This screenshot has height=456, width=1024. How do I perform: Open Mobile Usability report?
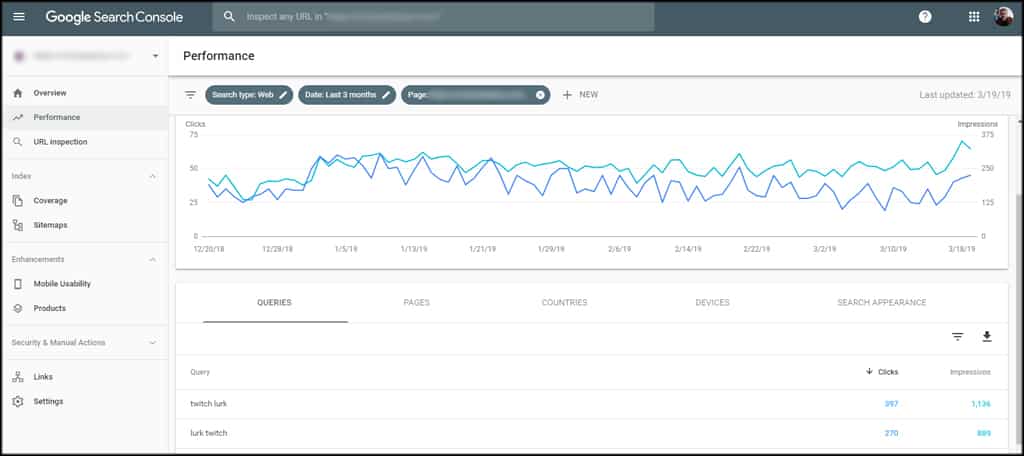click(x=62, y=284)
